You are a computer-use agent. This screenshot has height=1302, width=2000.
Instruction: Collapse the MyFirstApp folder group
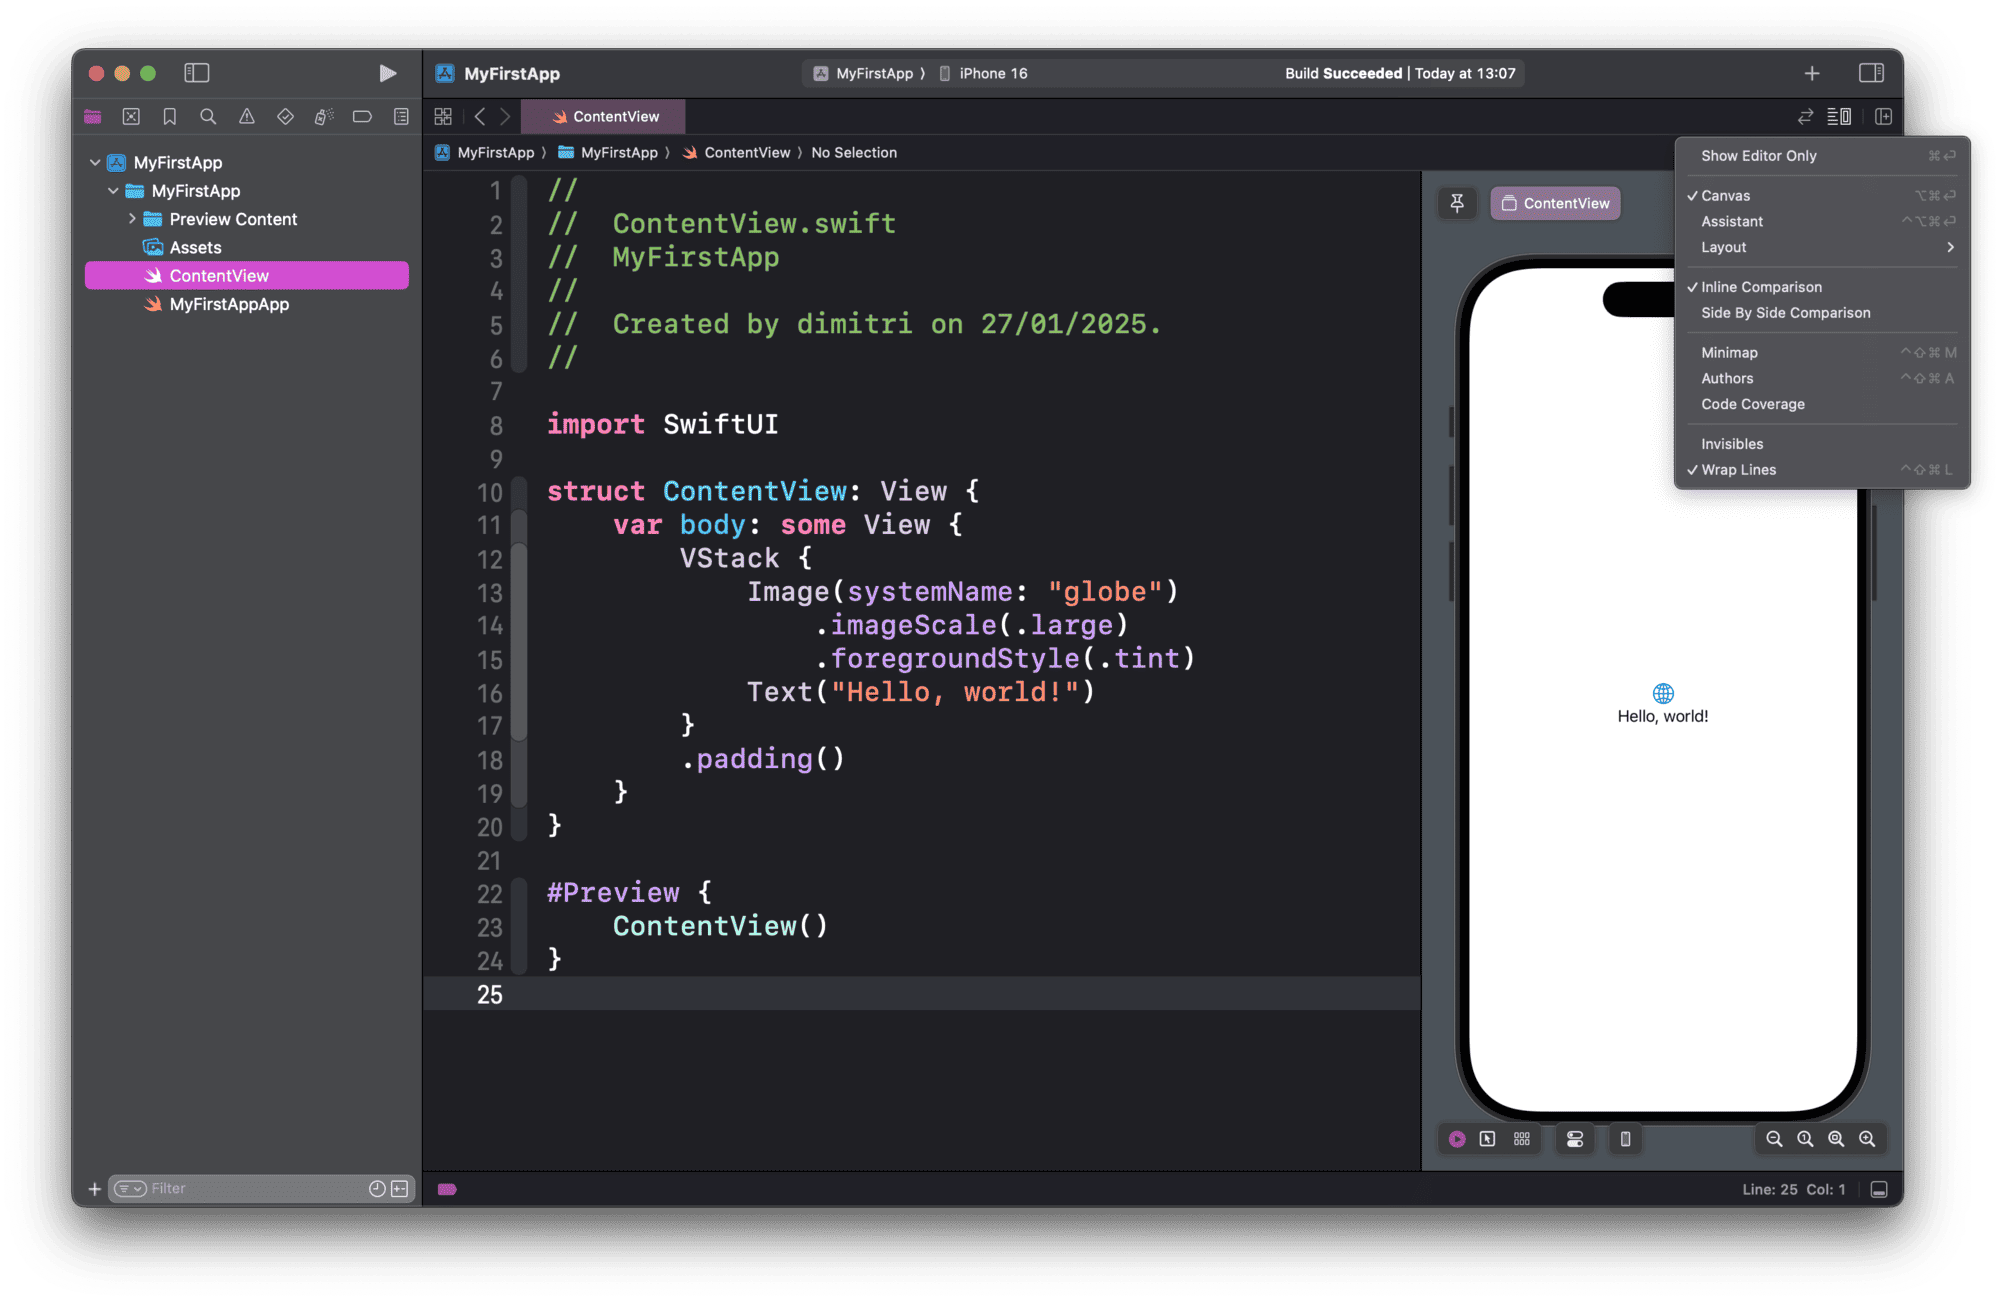click(x=113, y=191)
